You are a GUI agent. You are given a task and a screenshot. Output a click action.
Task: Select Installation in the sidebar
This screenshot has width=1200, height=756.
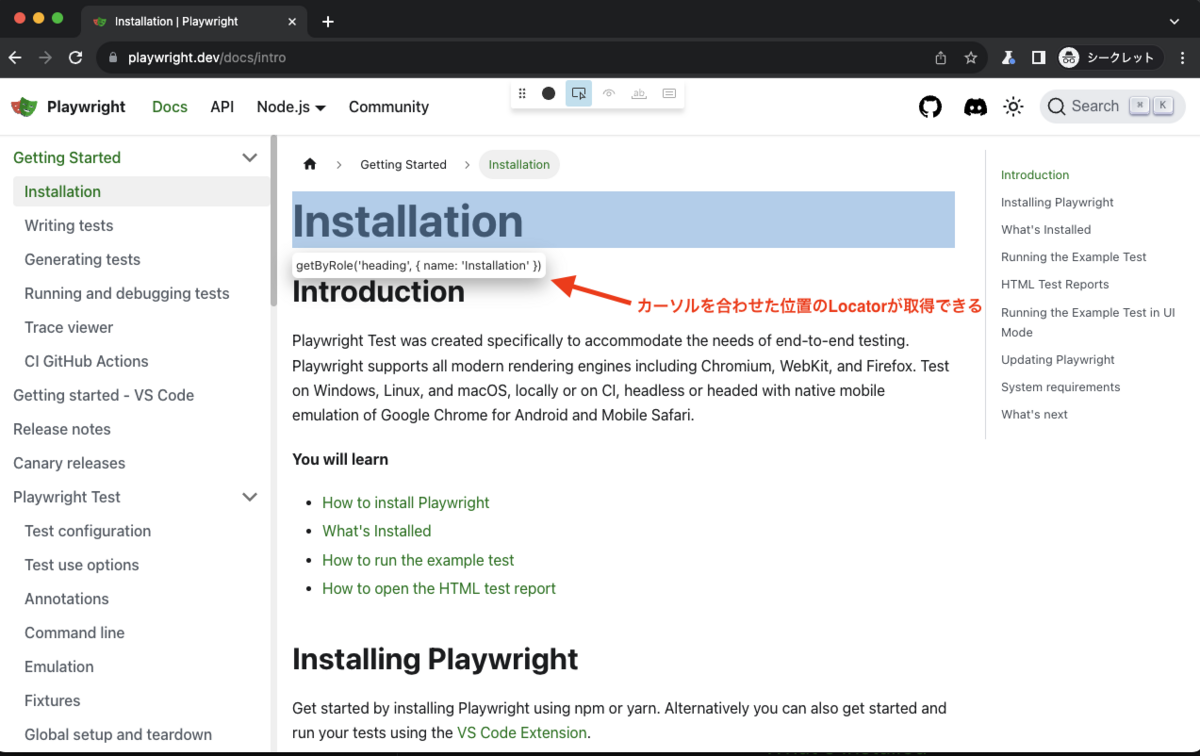tap(141, 192)
